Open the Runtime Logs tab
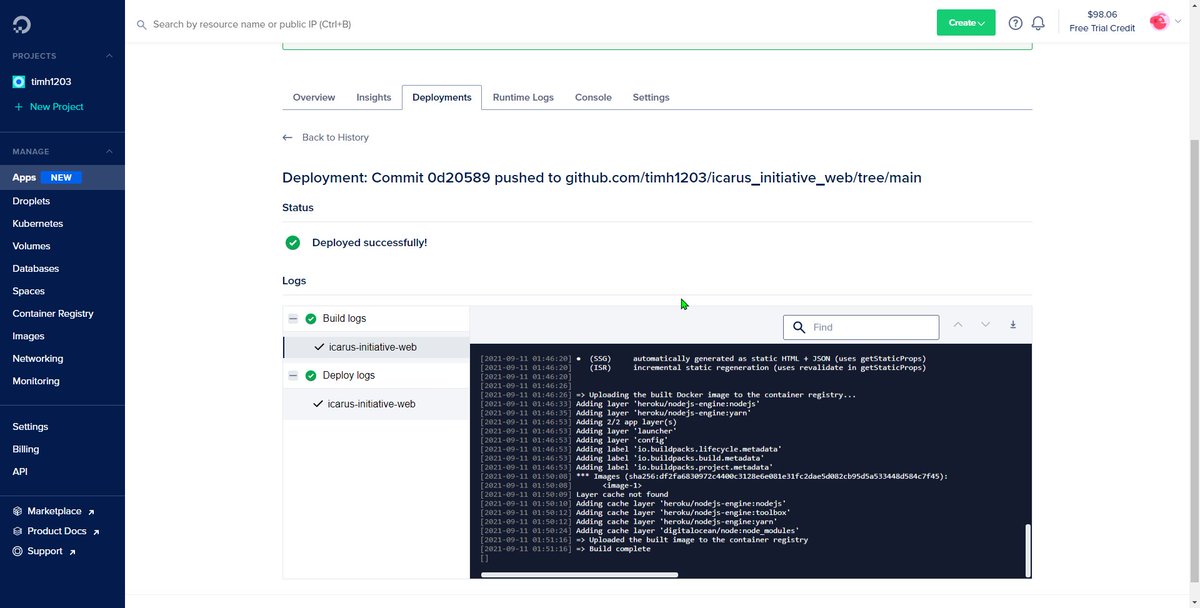 point(523,97)
